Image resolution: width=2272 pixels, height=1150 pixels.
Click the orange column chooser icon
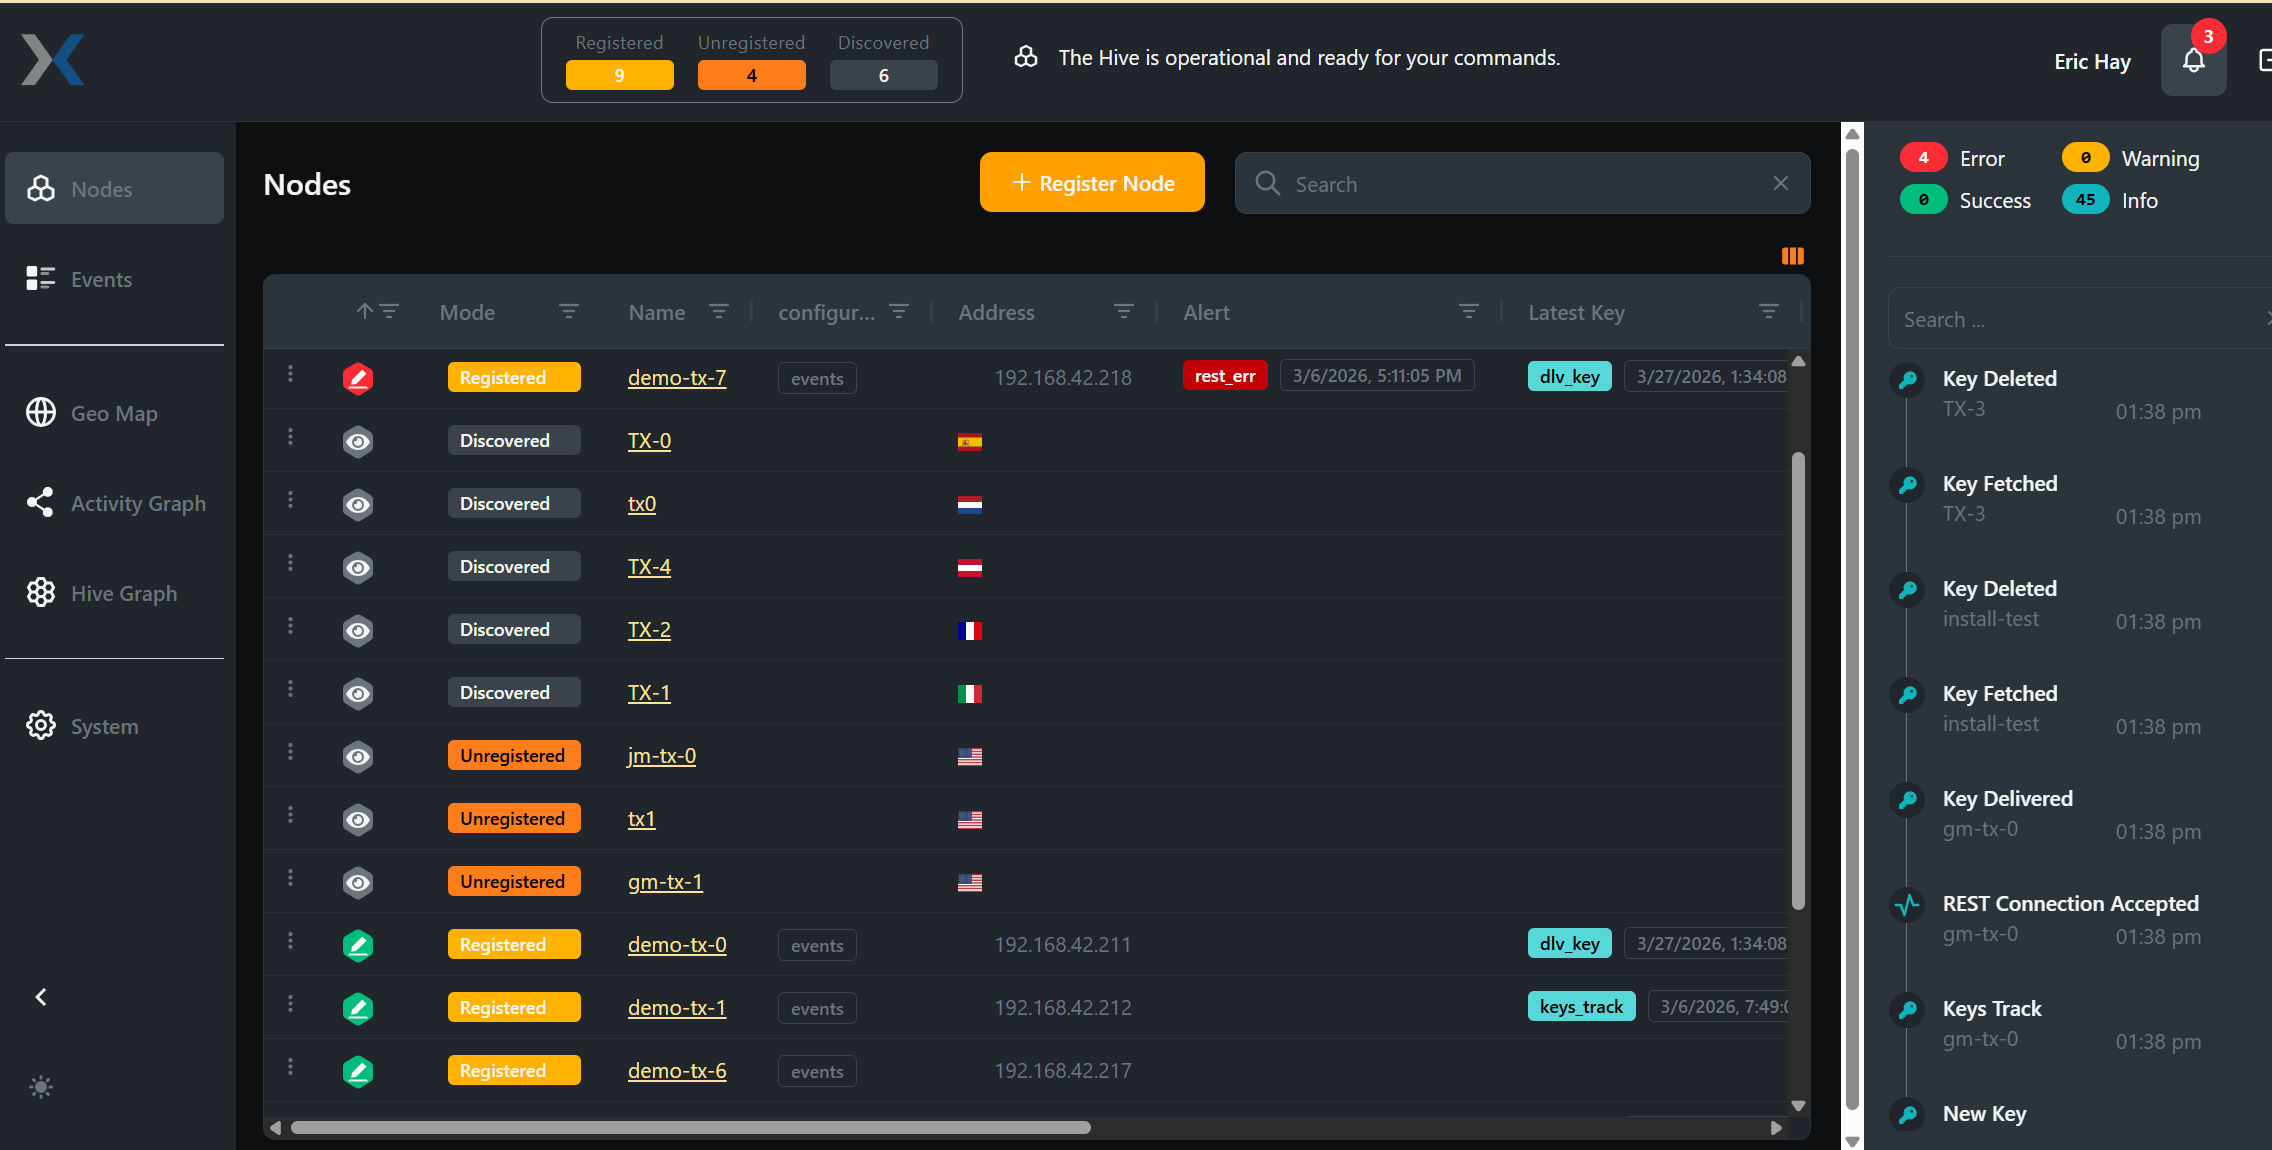pyautogui.click(x=1792, y=256)
